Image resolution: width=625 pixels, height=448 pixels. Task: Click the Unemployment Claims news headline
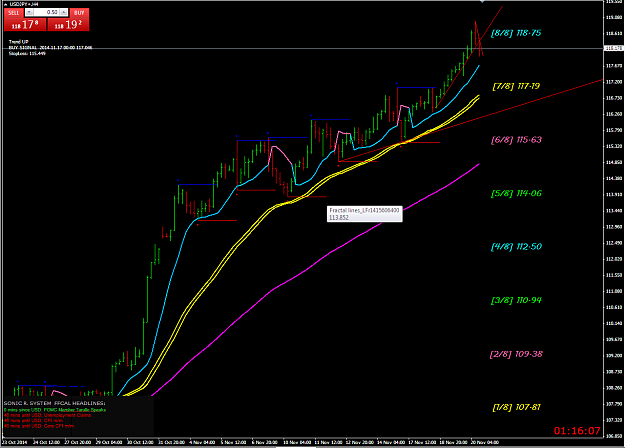coord(47,415)
